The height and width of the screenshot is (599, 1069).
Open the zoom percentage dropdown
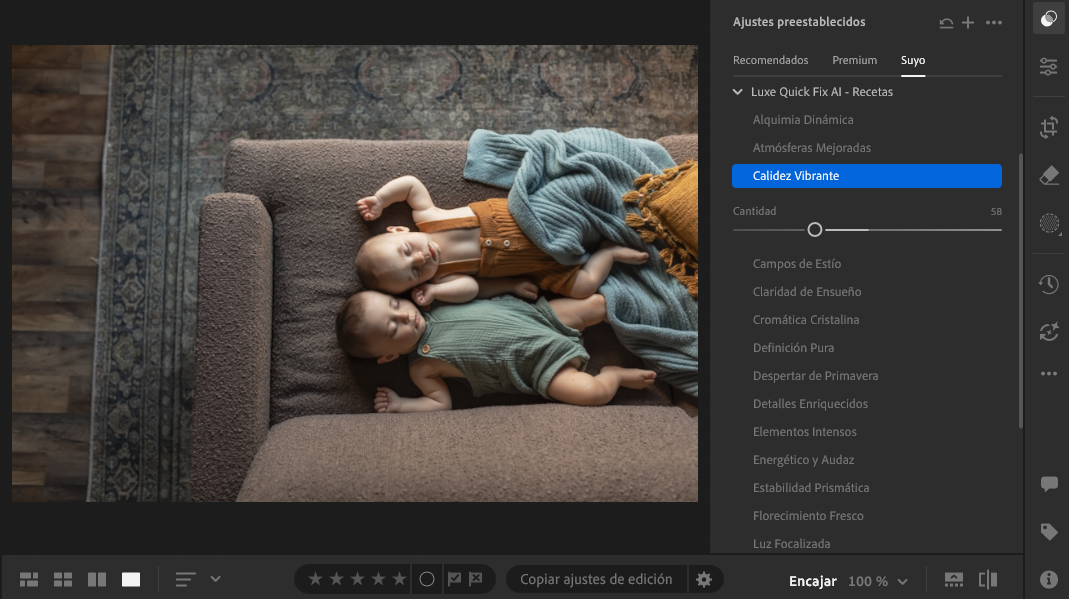tap(903, 581)
